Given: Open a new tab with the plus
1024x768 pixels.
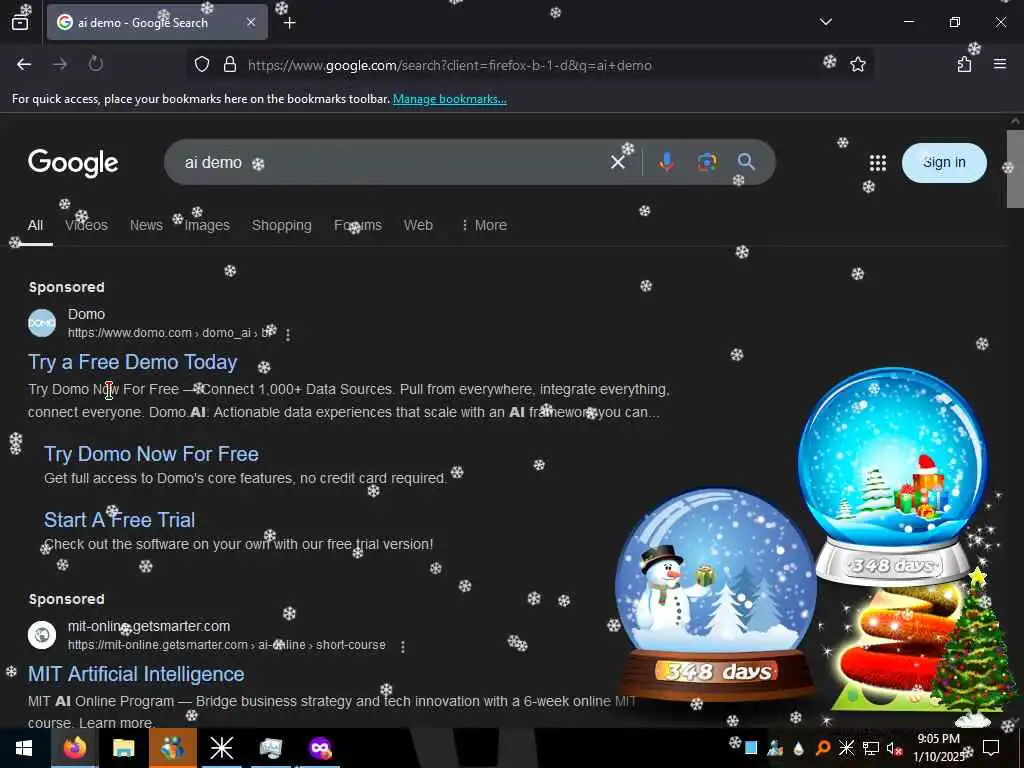Looking at the screenshot, I should pyautogui.click(x=290, y=23).
